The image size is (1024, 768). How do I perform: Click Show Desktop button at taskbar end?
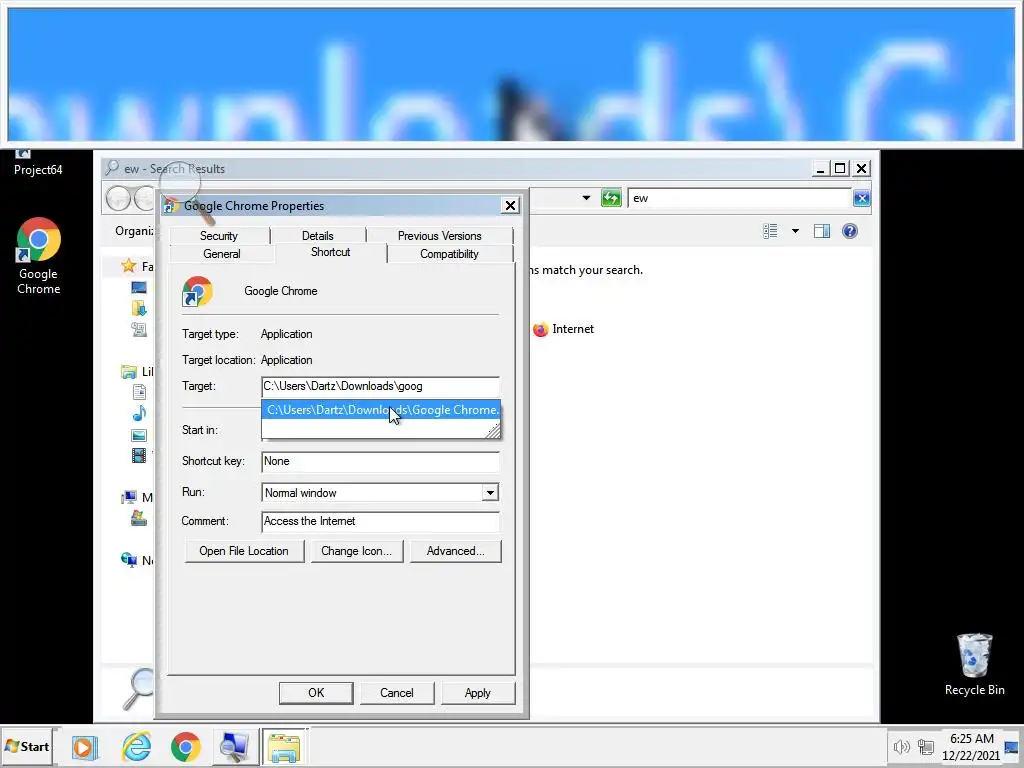[1012, 747]
